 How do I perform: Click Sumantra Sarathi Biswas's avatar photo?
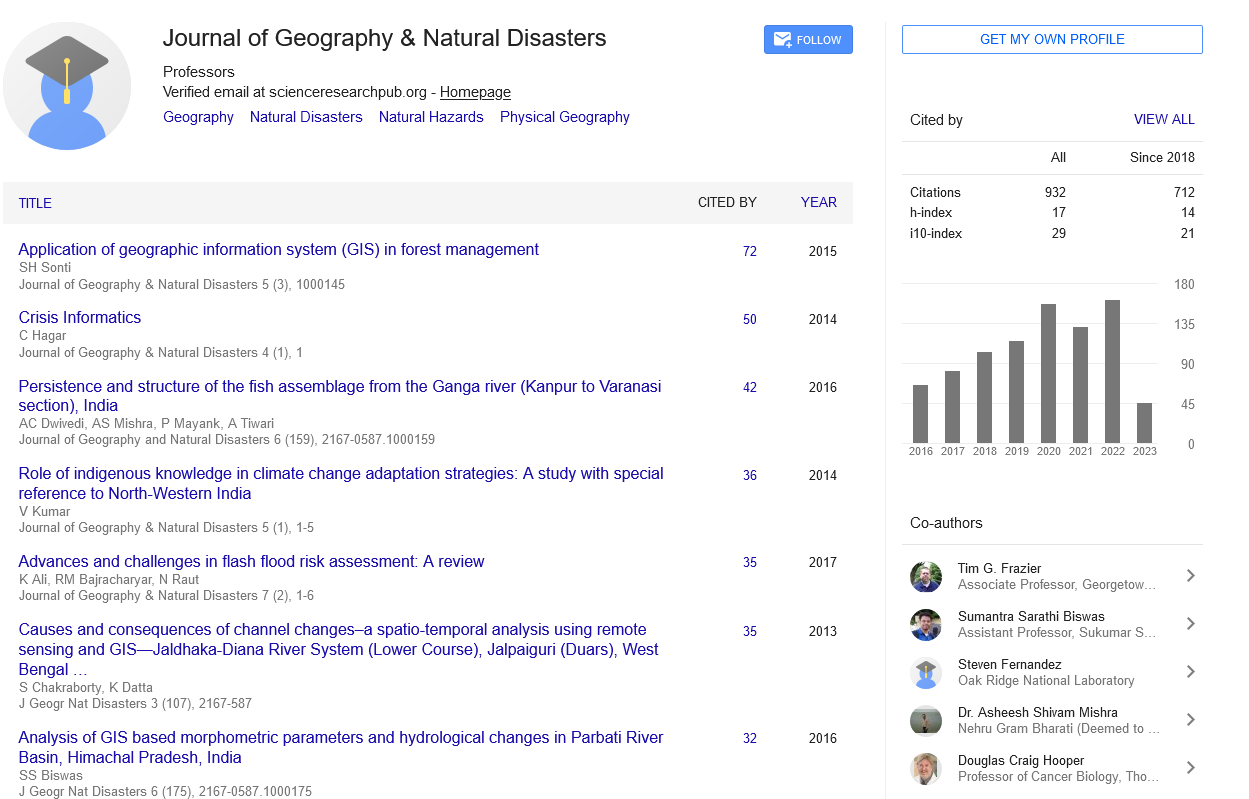coord(926,624)
